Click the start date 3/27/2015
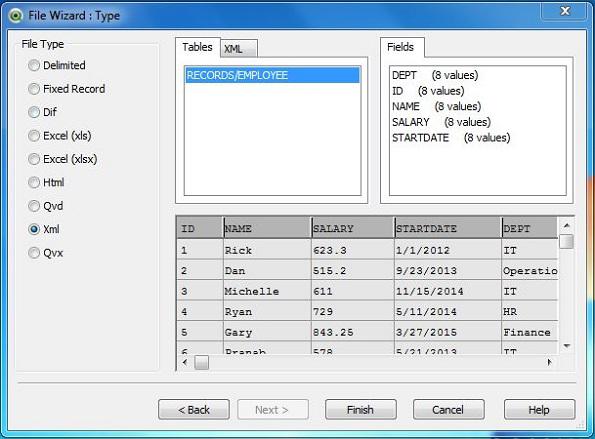 click(448, 332)
